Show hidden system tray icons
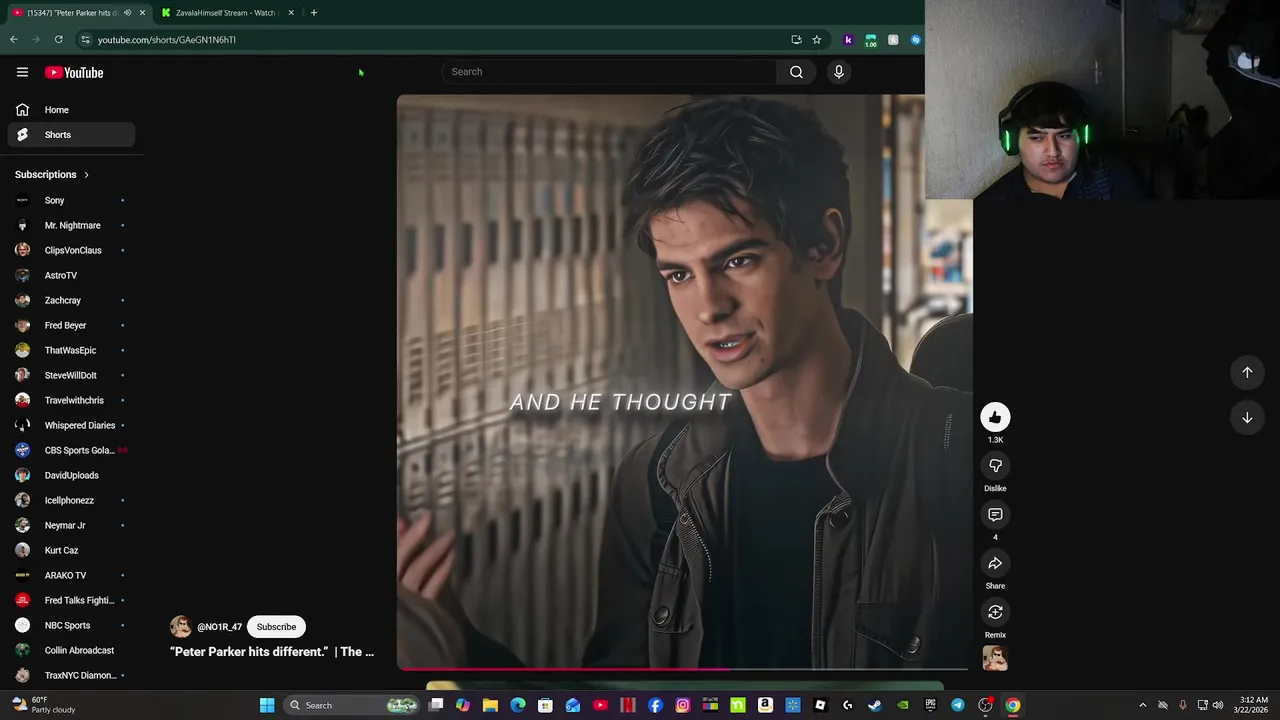 pyautogui.click(x=1143, y=705)
